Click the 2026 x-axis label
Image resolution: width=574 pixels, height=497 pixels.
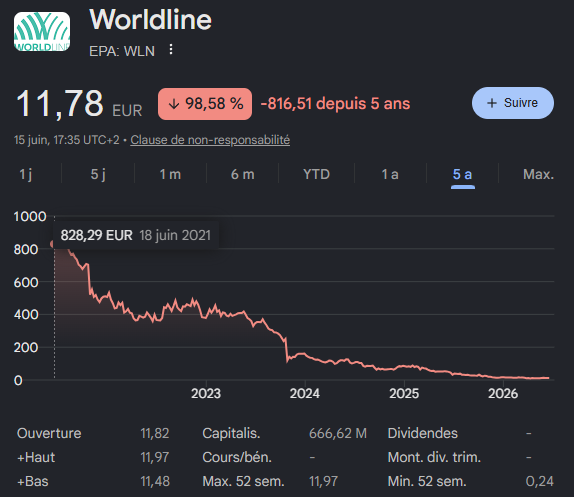click(503, 393)
